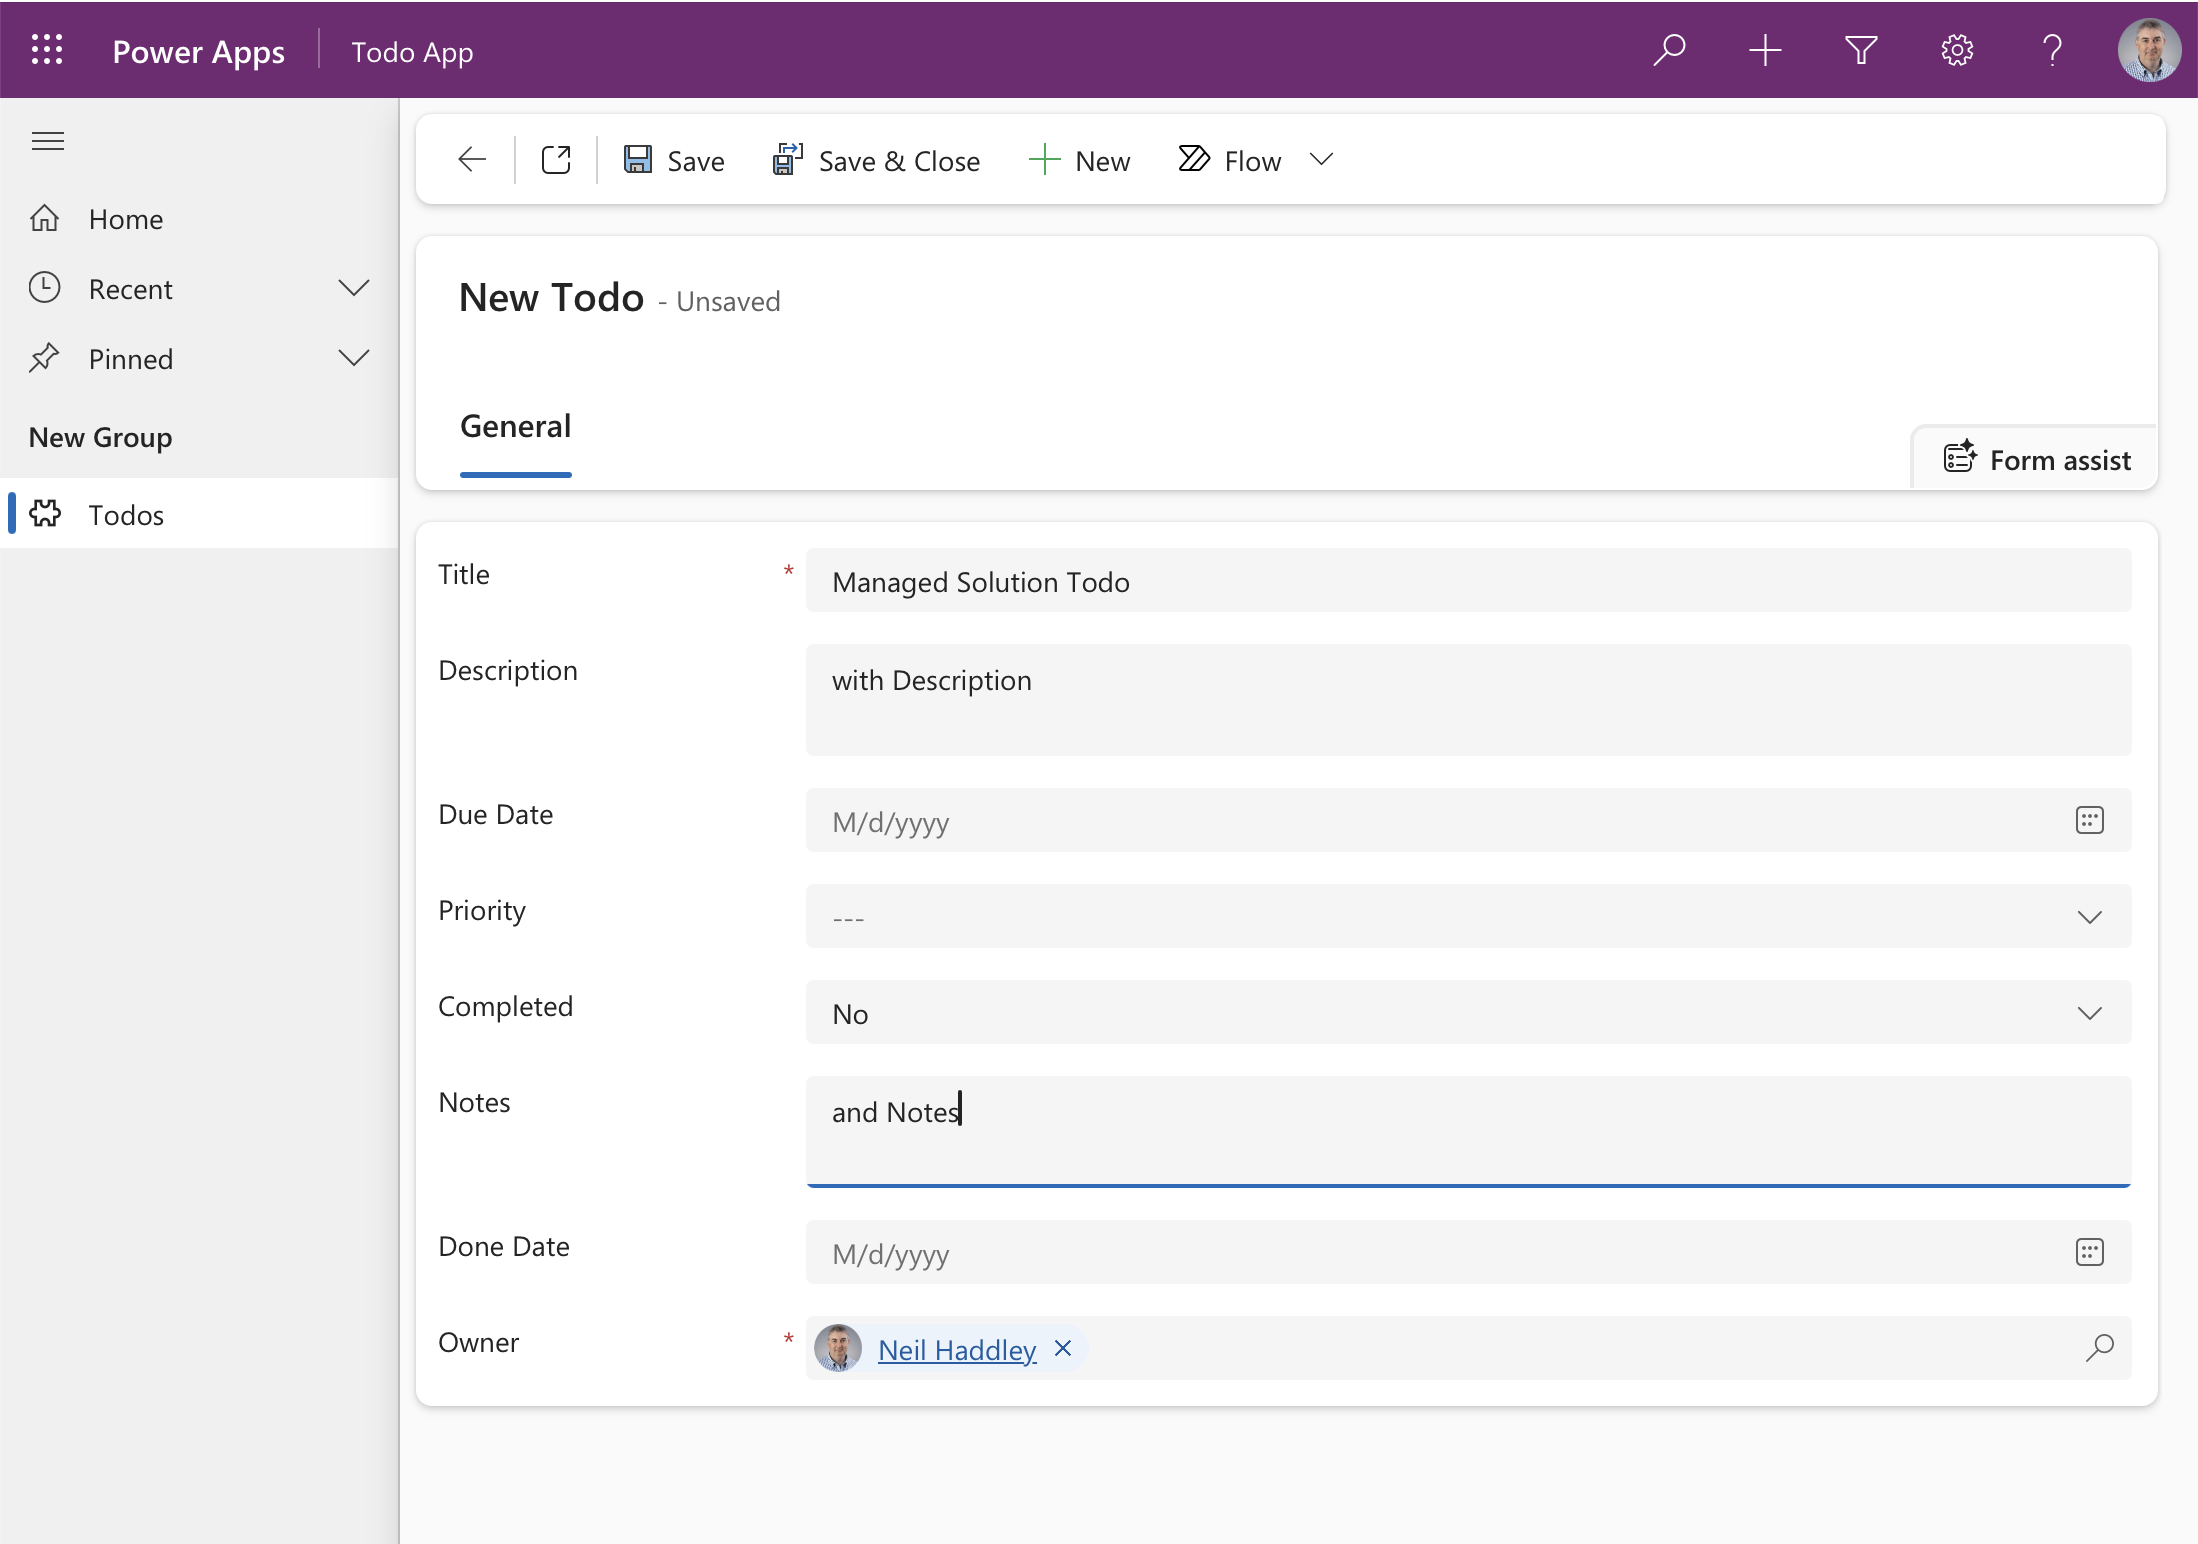Click Pinned label in sidebar

(x=130, y=360)
